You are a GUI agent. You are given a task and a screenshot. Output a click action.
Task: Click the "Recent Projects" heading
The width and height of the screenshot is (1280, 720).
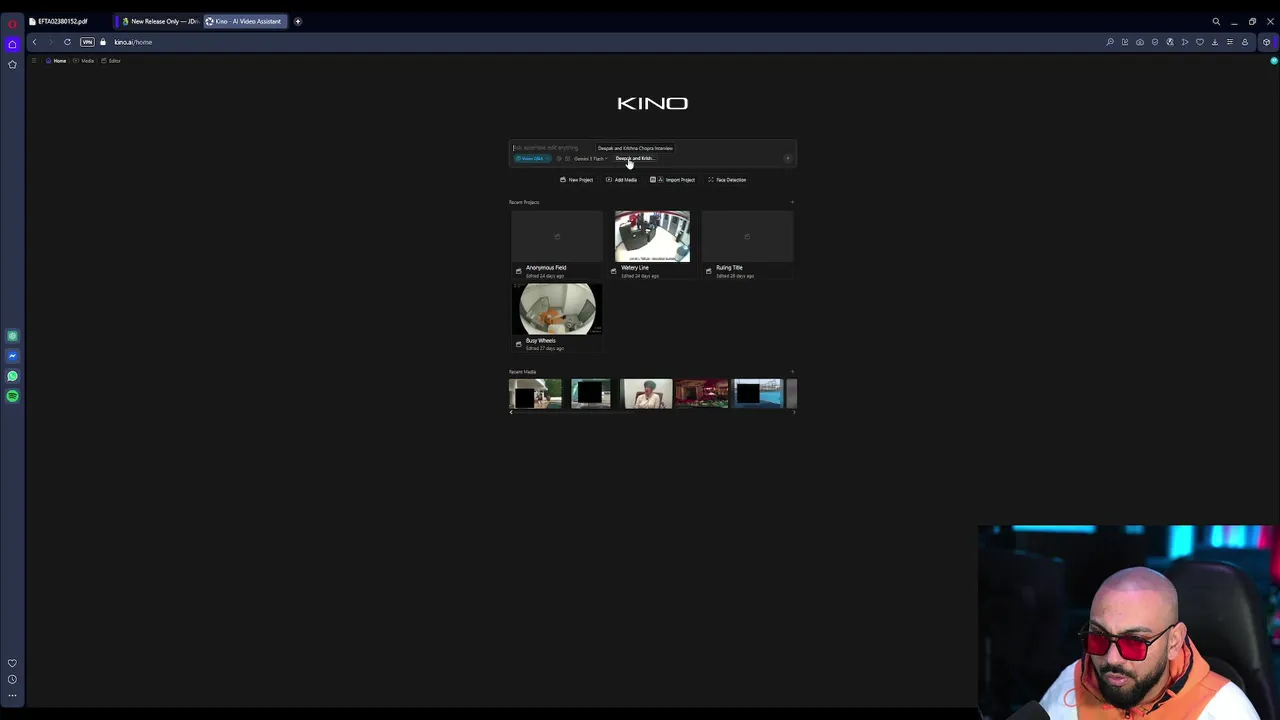click(524, 203)
